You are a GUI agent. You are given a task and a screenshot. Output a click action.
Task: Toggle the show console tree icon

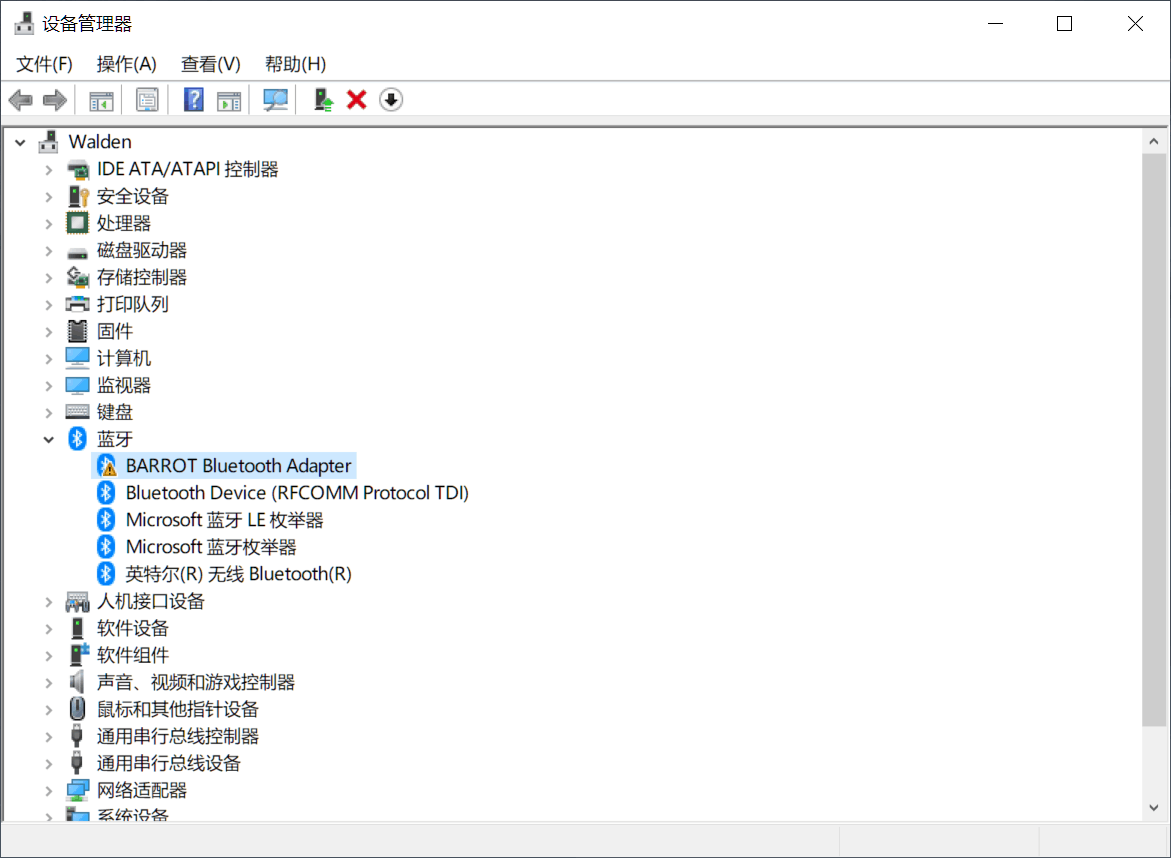pyautogui.click(x=101, y=99)
